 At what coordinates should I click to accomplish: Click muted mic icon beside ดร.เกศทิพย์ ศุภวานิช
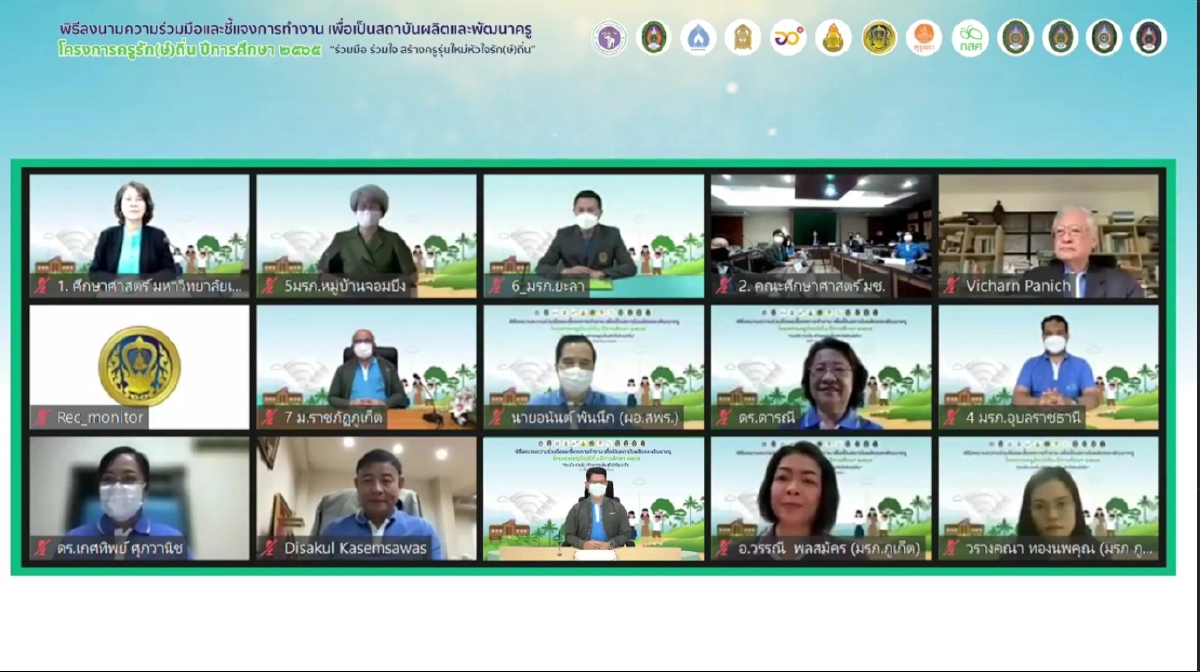[42, 548]
